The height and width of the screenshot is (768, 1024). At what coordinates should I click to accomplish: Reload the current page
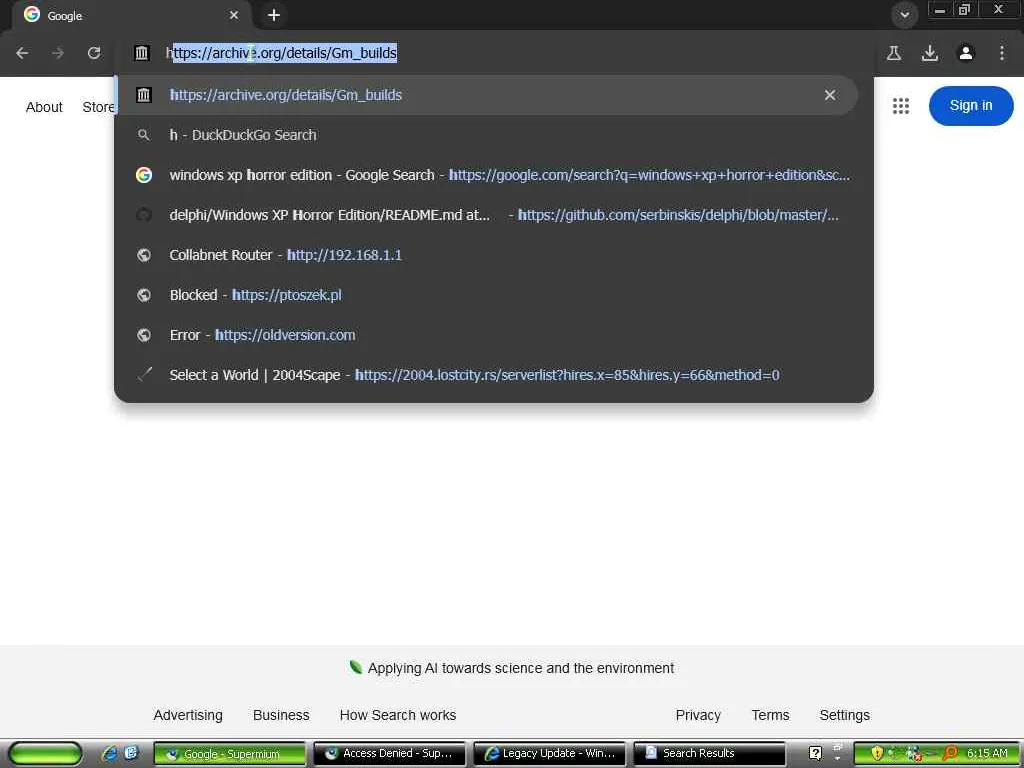click(x=94, y=53)
